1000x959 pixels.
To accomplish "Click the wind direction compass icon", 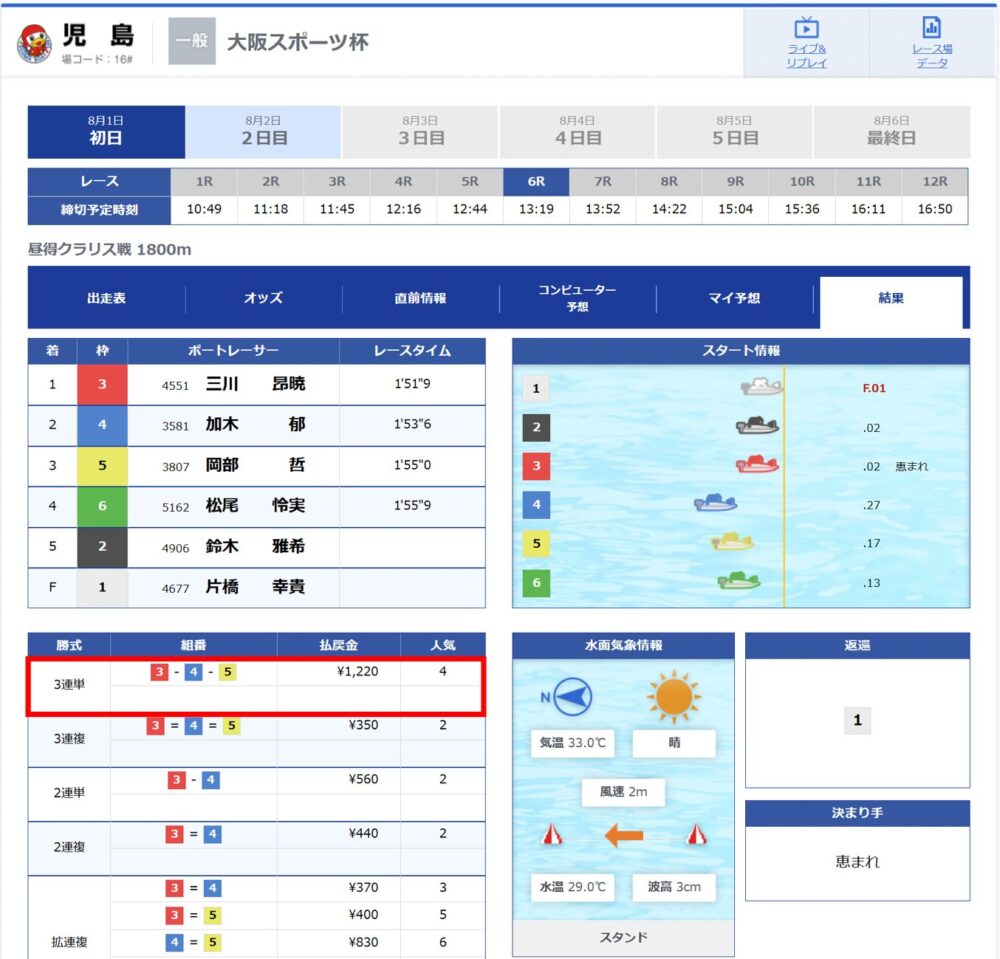I will 572,696.
